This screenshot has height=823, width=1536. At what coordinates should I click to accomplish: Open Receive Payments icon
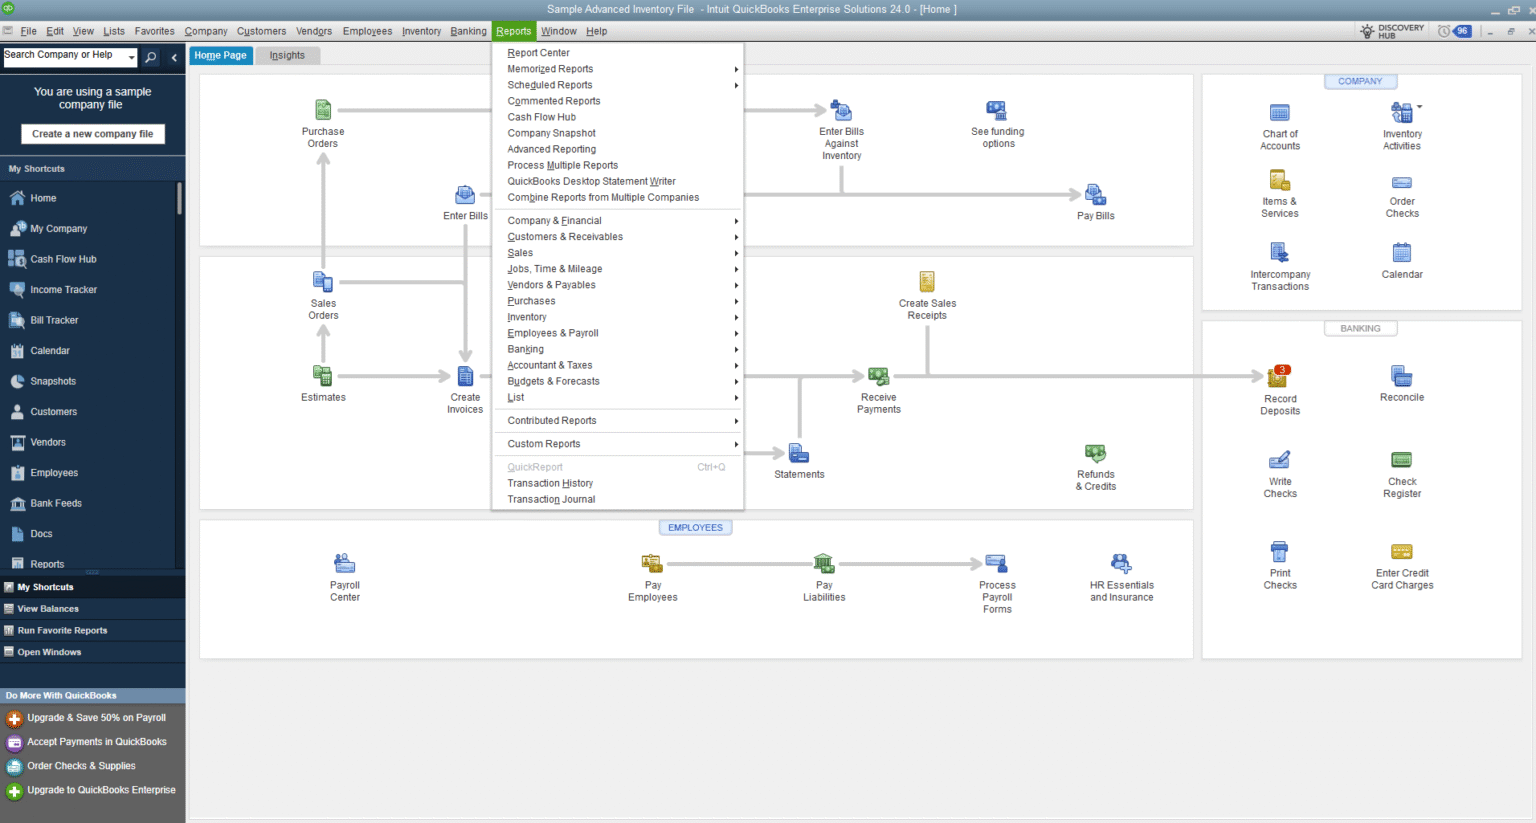[878, 377]
